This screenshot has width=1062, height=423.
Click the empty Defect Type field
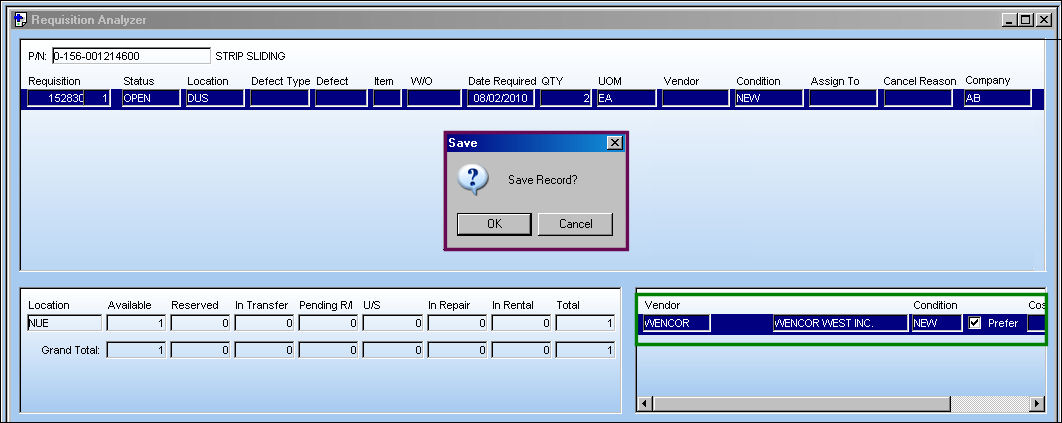pos(280,98)
